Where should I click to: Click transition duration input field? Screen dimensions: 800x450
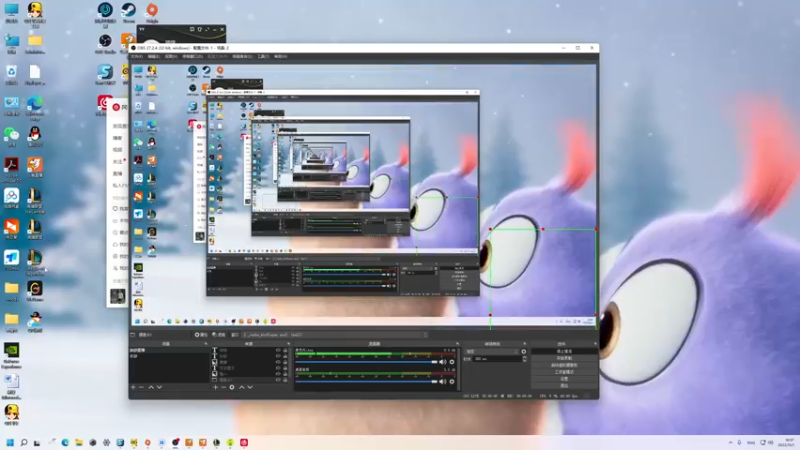point(497,359)
